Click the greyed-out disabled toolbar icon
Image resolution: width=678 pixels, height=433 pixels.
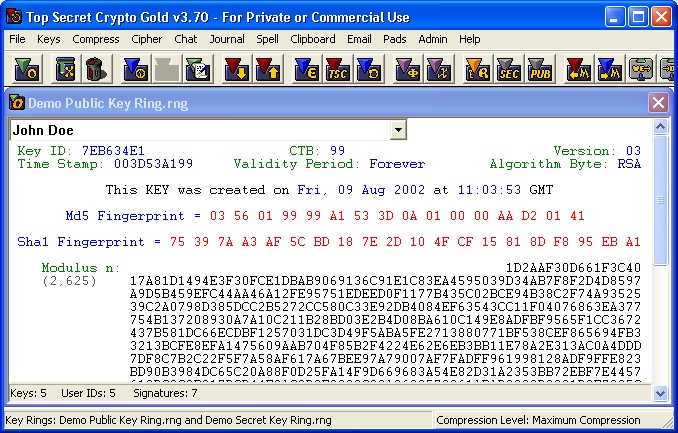pyautogui.click(x=166, y=69)
